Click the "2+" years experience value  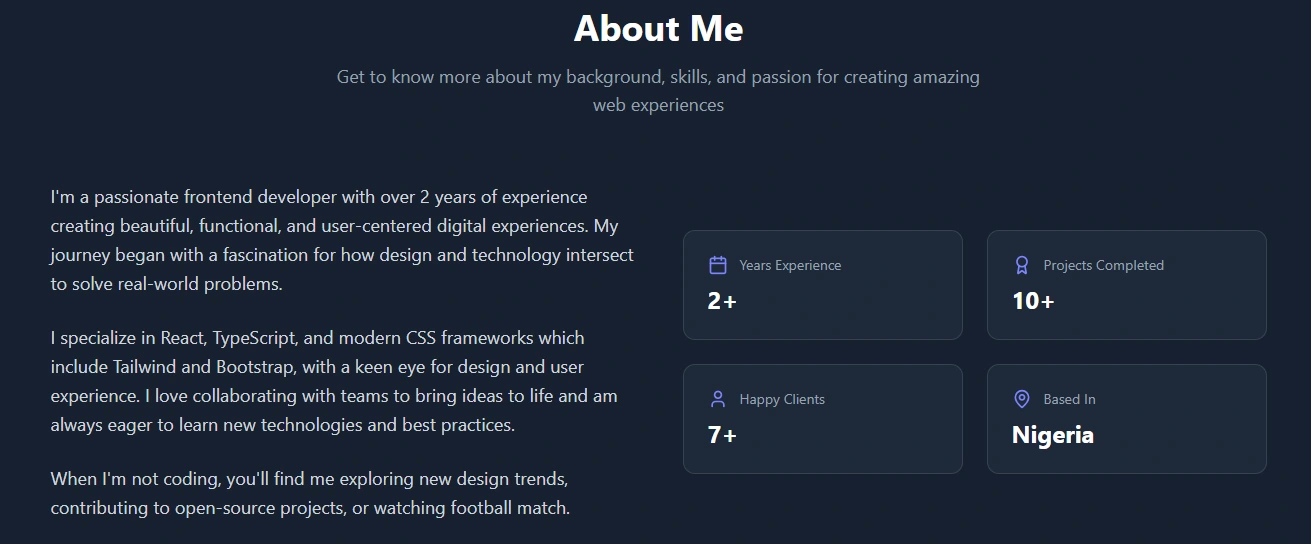[722, 301]
